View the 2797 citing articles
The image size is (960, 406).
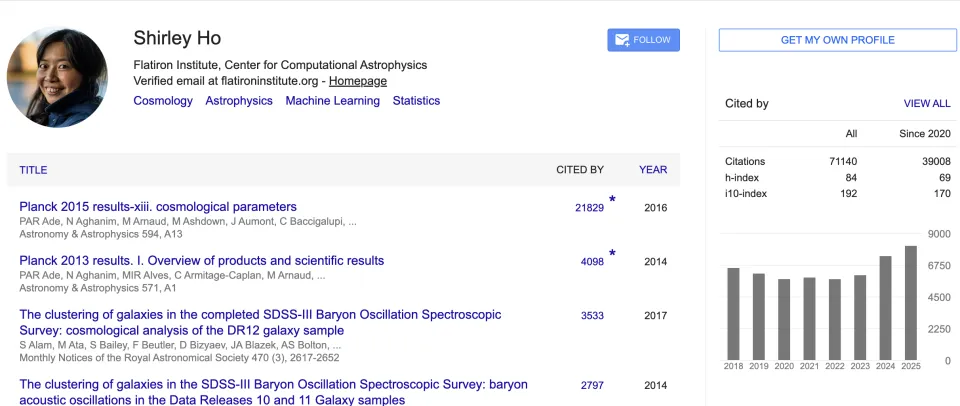592,385
